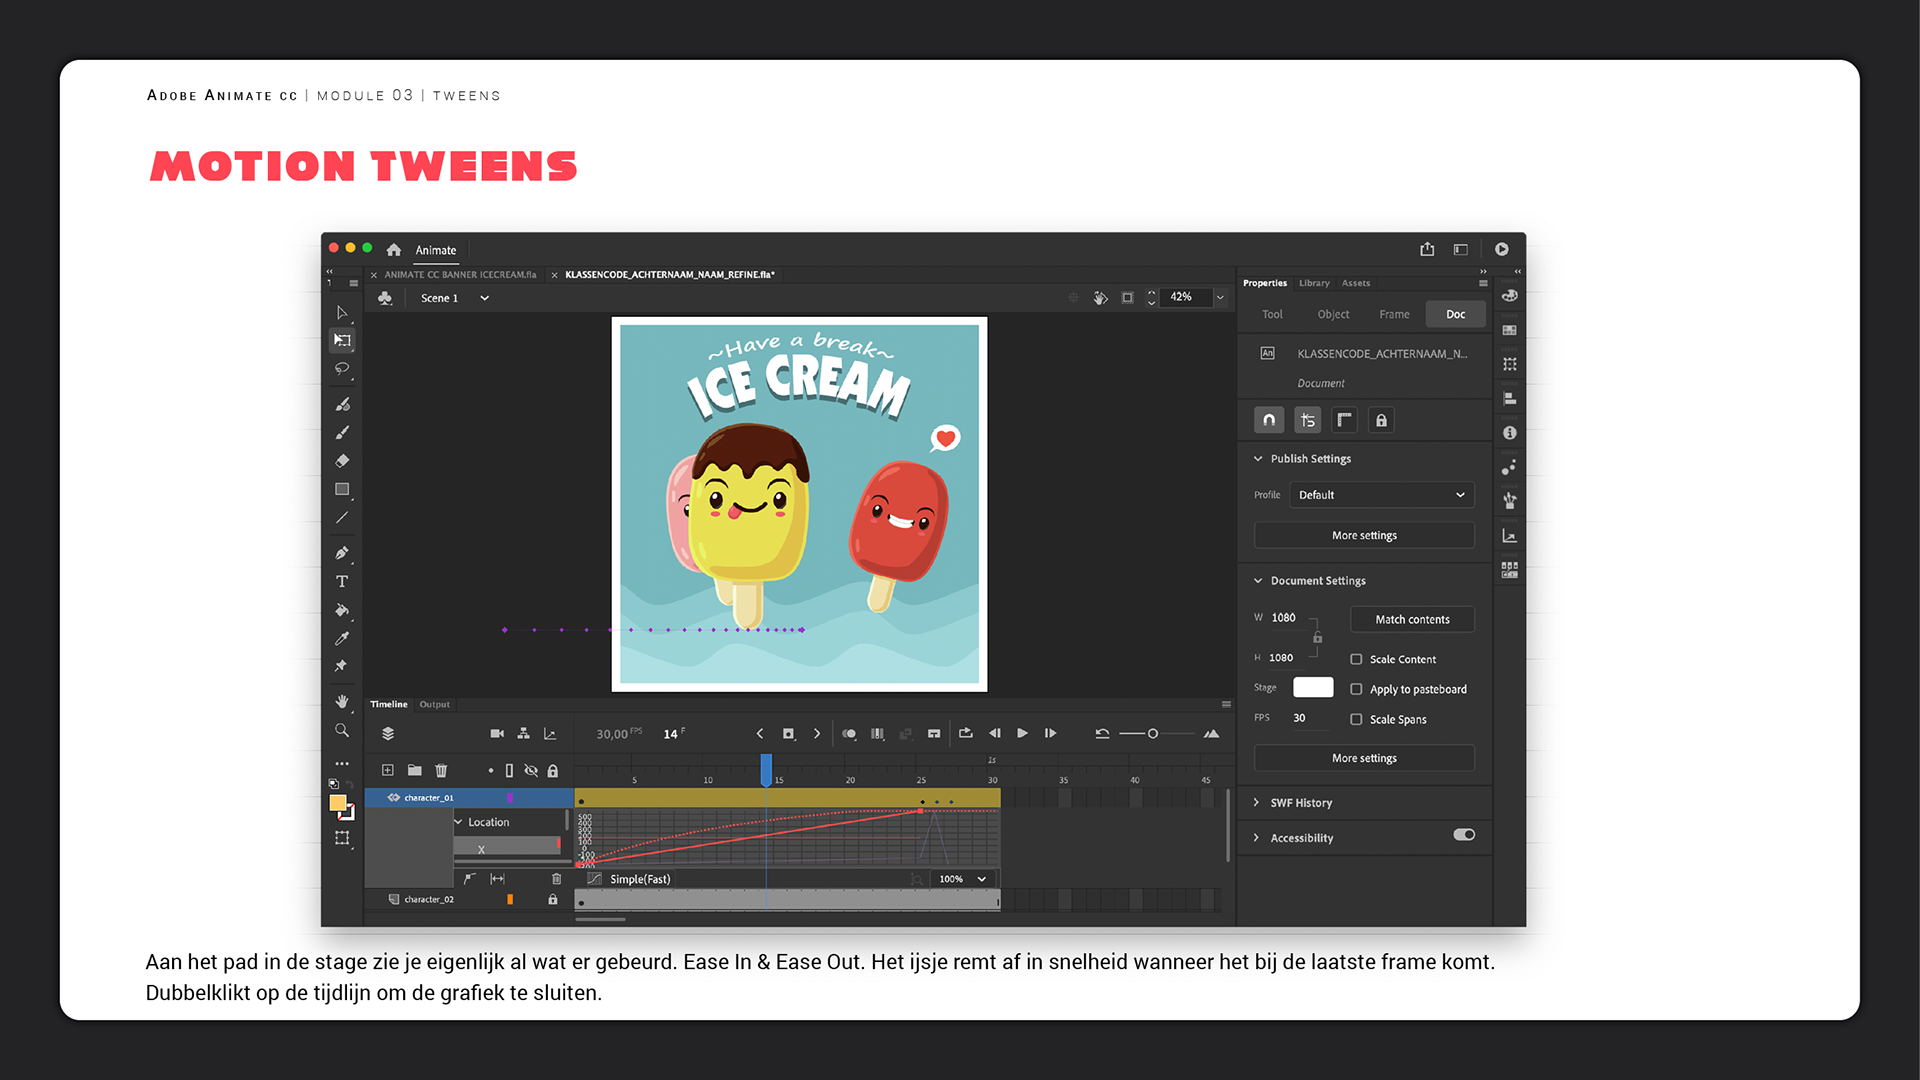This screenshot has height=1080, width=1920.
Task: Select the Lasso tool
Action: [x=342, y=369]
